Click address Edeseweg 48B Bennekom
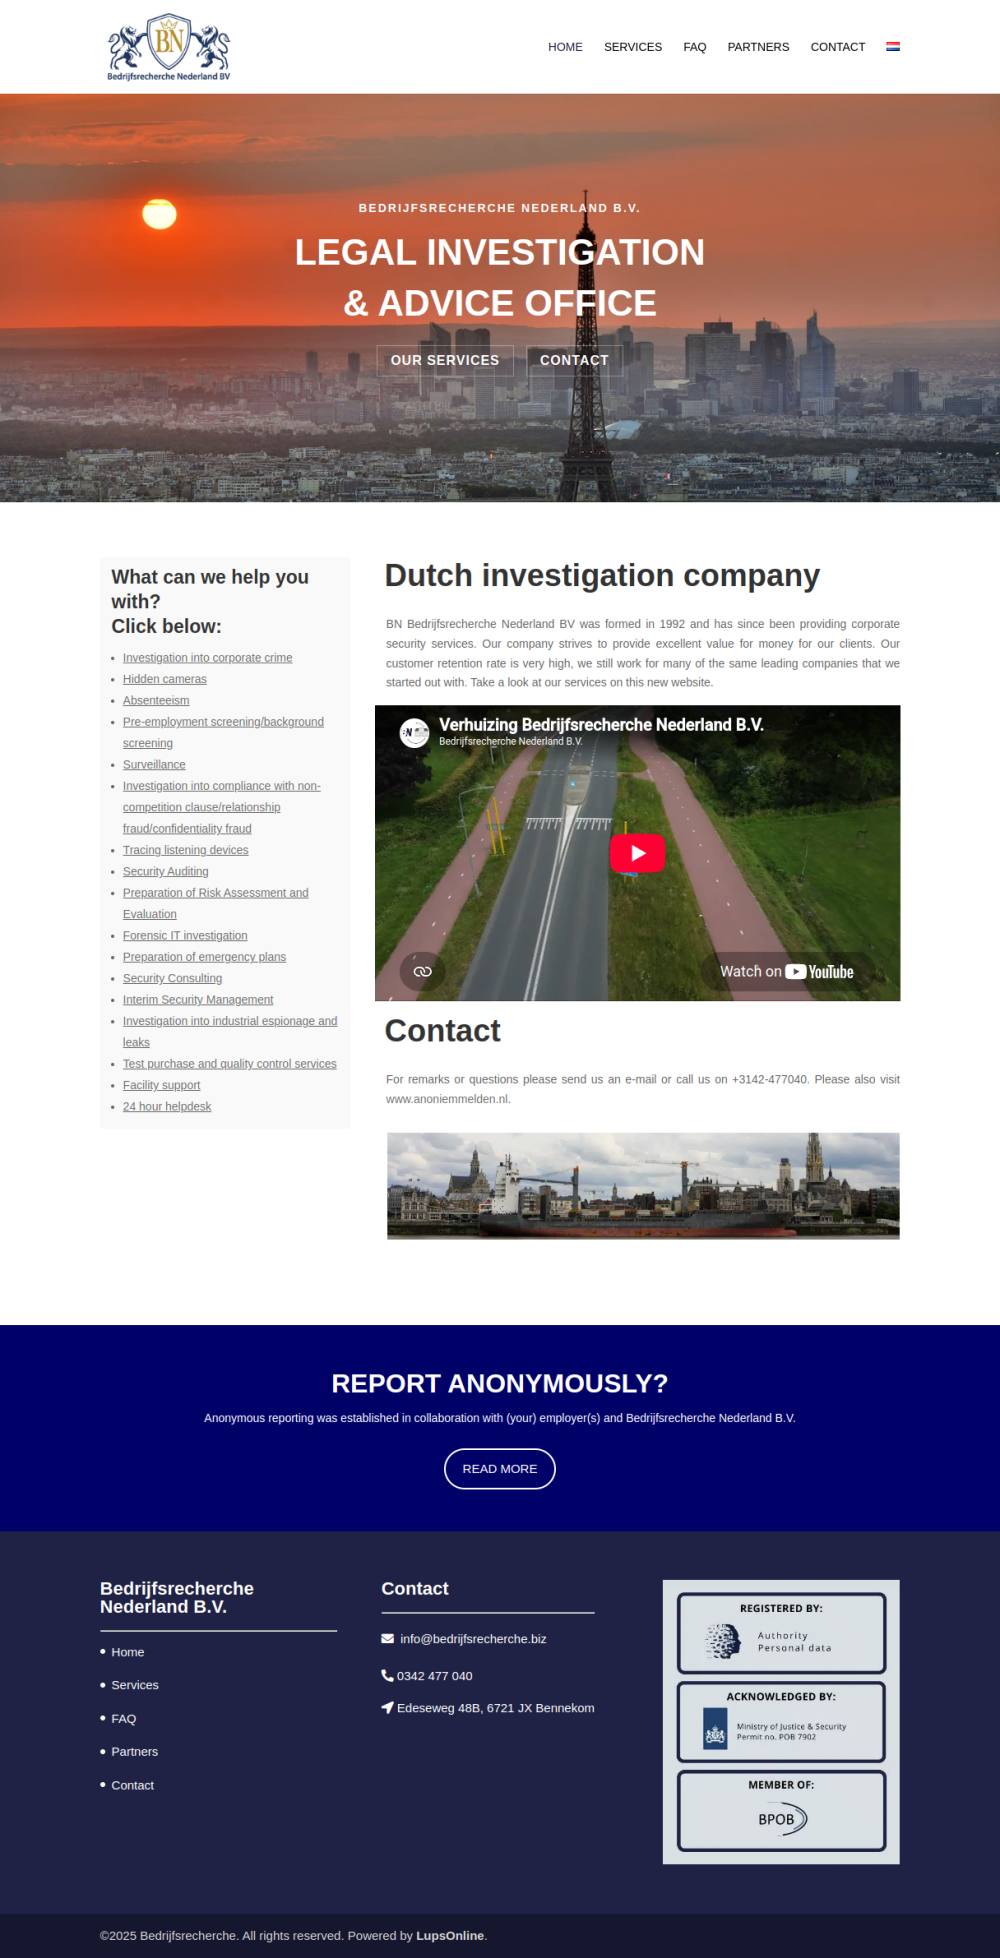The image size is (1000, 1958). (x=496, y=1707)
